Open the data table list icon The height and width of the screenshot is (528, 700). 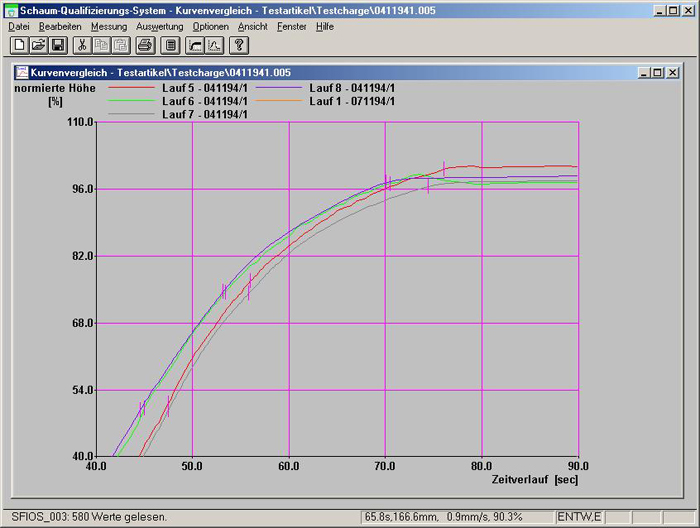pyautogui.click(x=171, y=45)
